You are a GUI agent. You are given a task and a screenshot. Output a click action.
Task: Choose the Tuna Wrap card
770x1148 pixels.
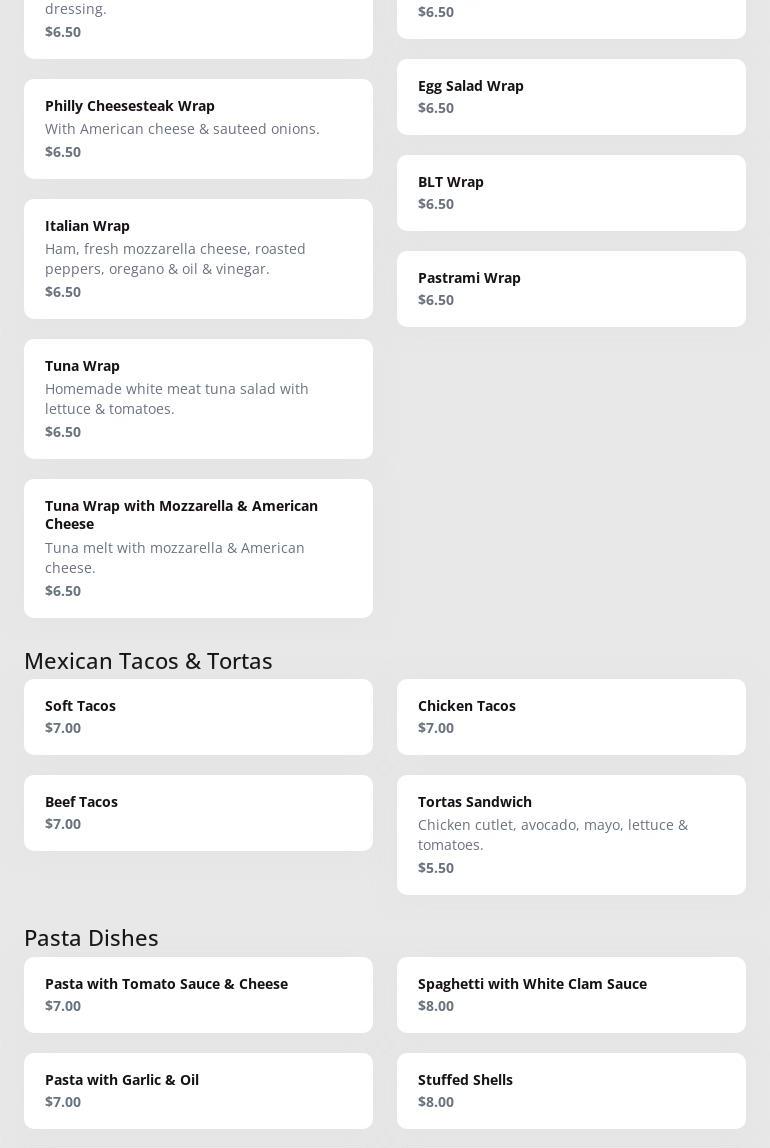point(198,398)
